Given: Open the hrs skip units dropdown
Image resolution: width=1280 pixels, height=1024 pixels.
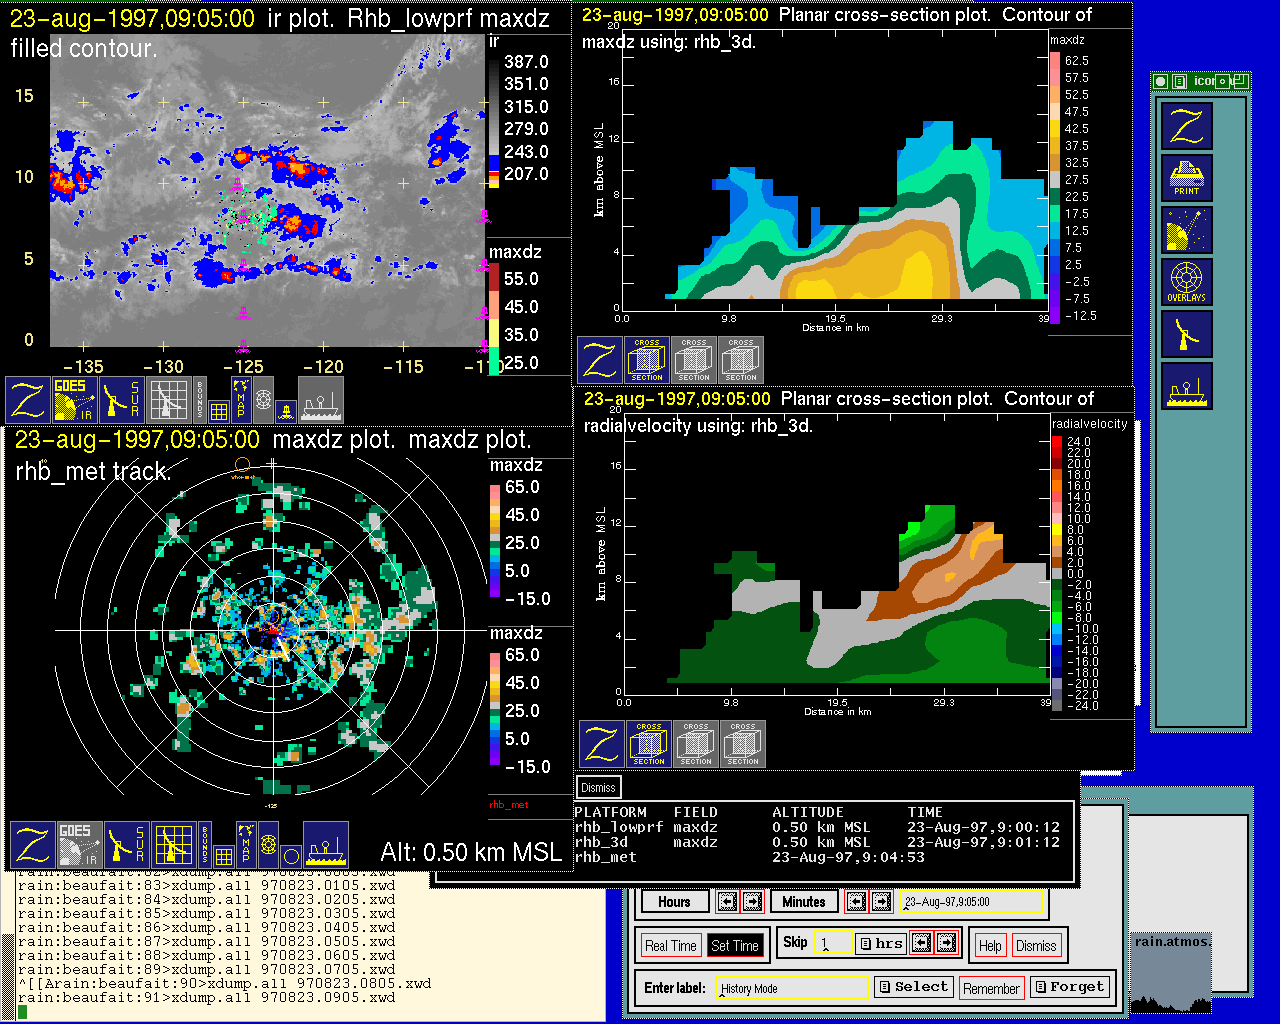Looking at the screenshot, I should tap(880, 943).
